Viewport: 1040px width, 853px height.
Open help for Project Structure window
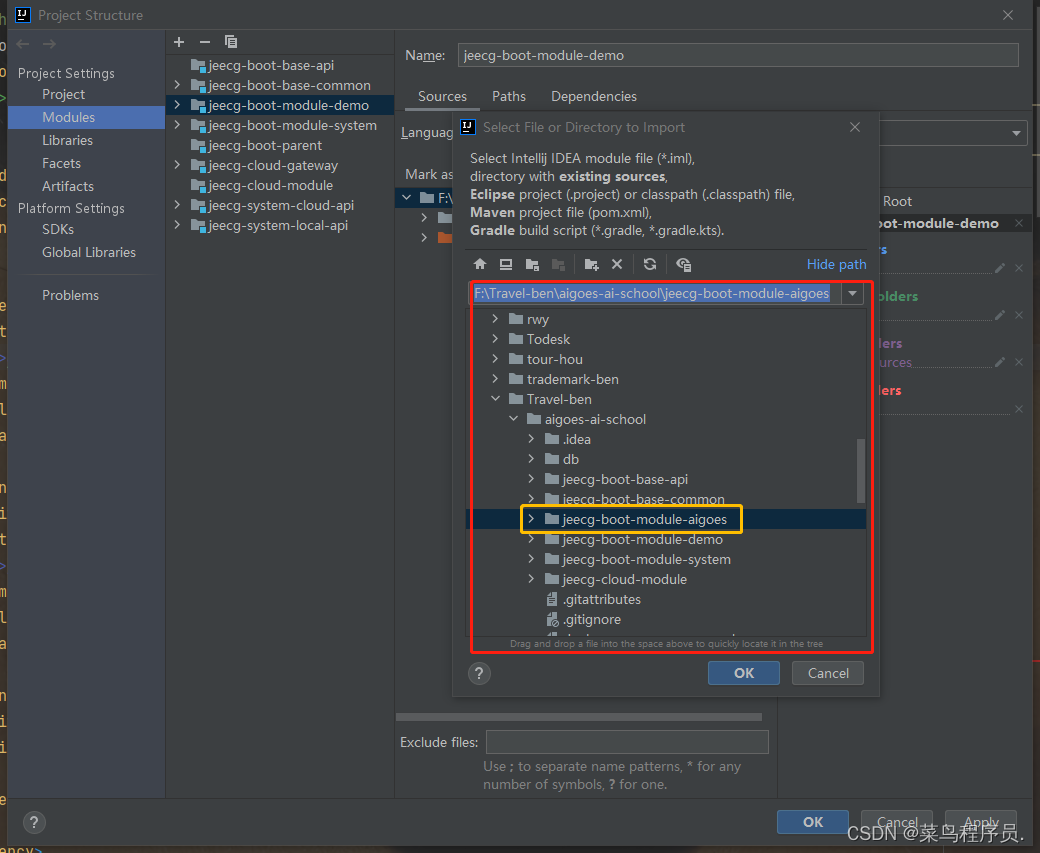(x=34, y=822)
